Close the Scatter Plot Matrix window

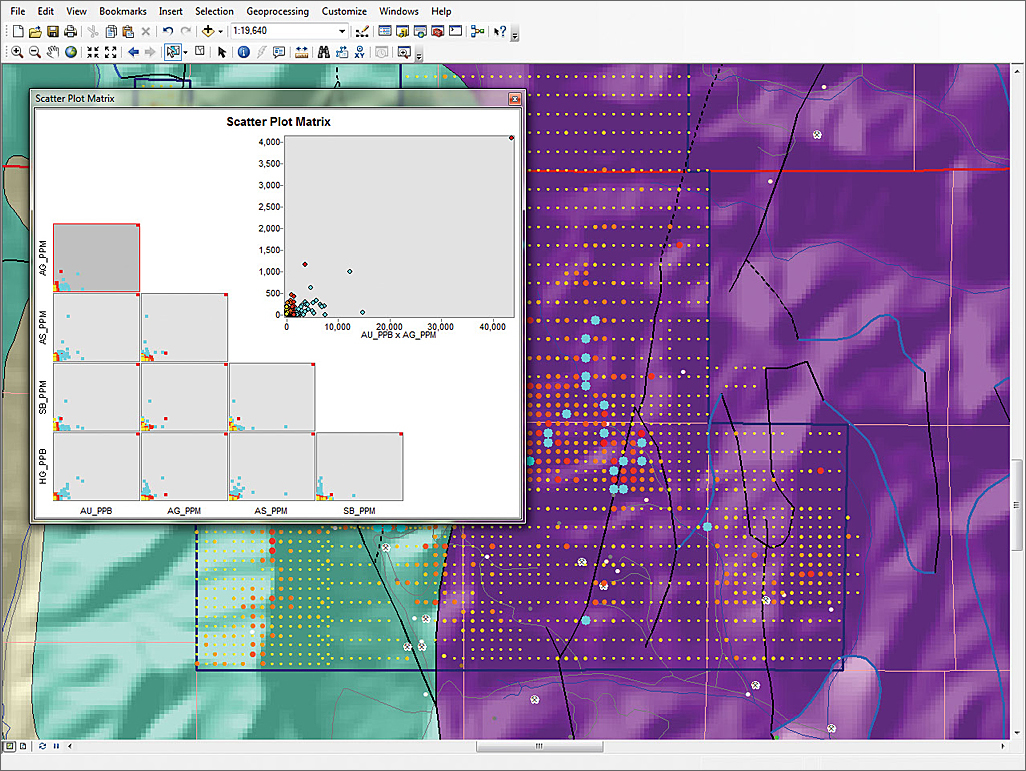pos(514,99)
